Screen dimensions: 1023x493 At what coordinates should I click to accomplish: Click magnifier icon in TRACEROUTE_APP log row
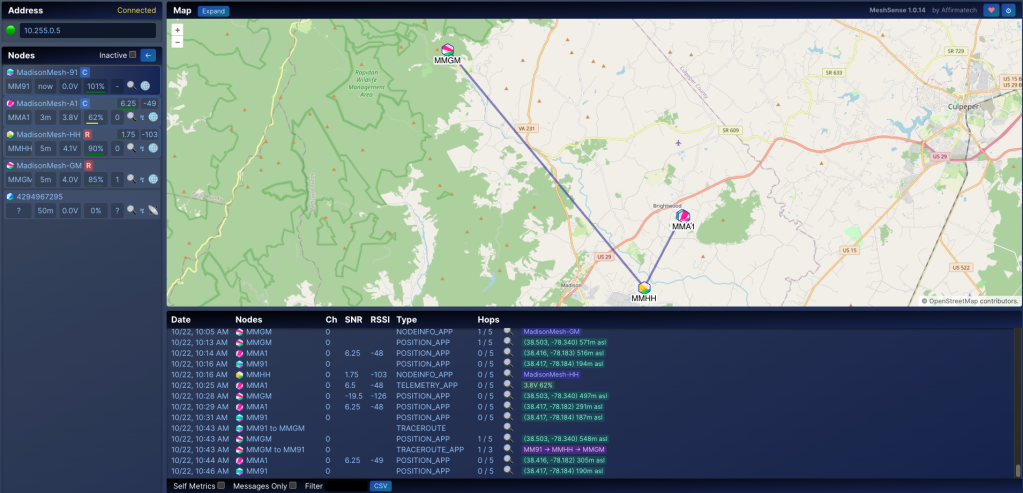pos(508,450)
